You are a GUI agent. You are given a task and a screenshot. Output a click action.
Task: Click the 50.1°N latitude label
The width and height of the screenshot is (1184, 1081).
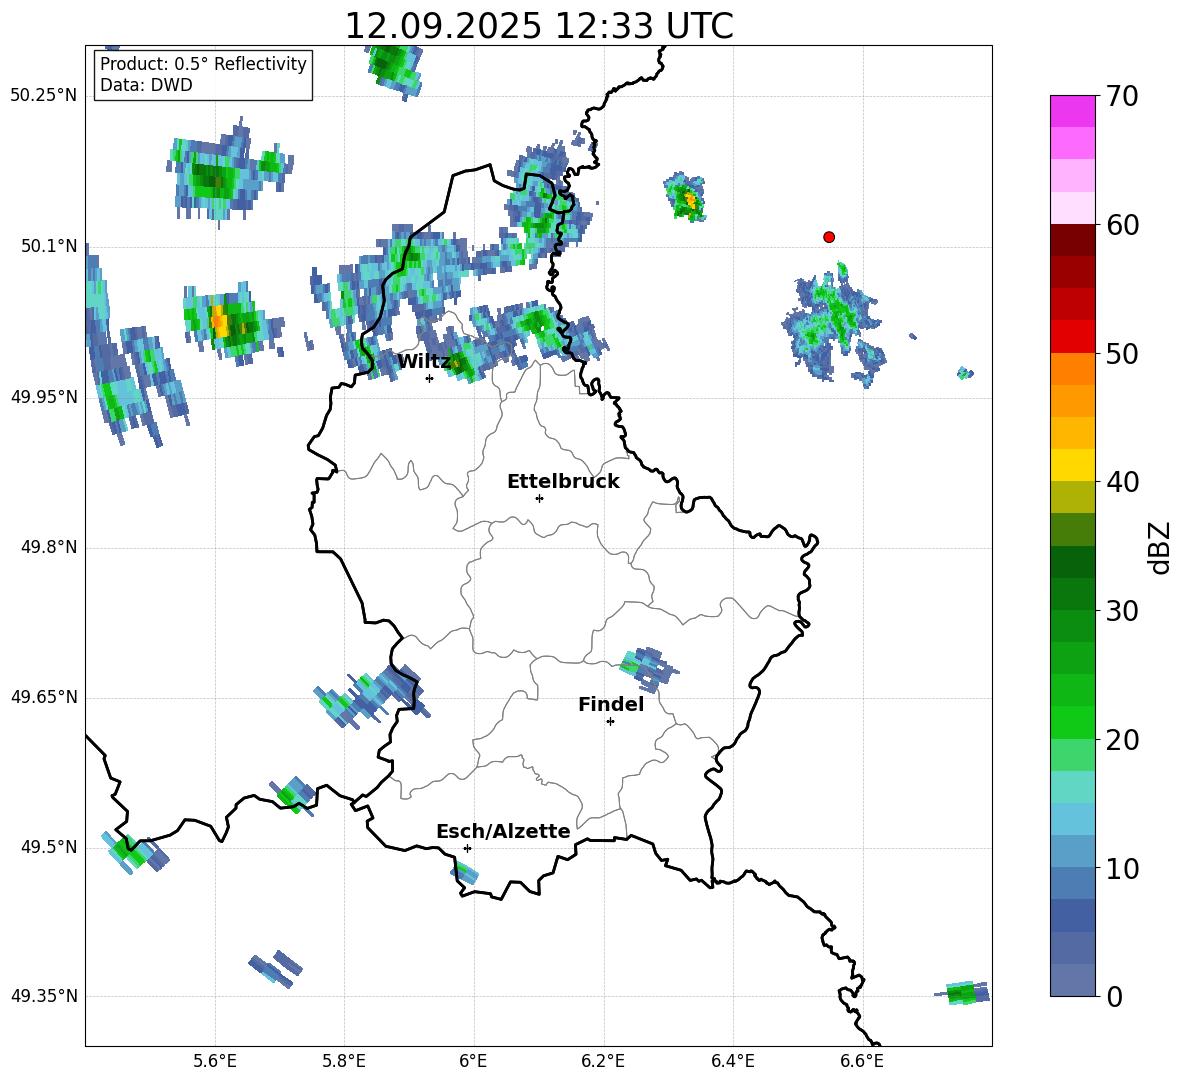pos(49,246)
